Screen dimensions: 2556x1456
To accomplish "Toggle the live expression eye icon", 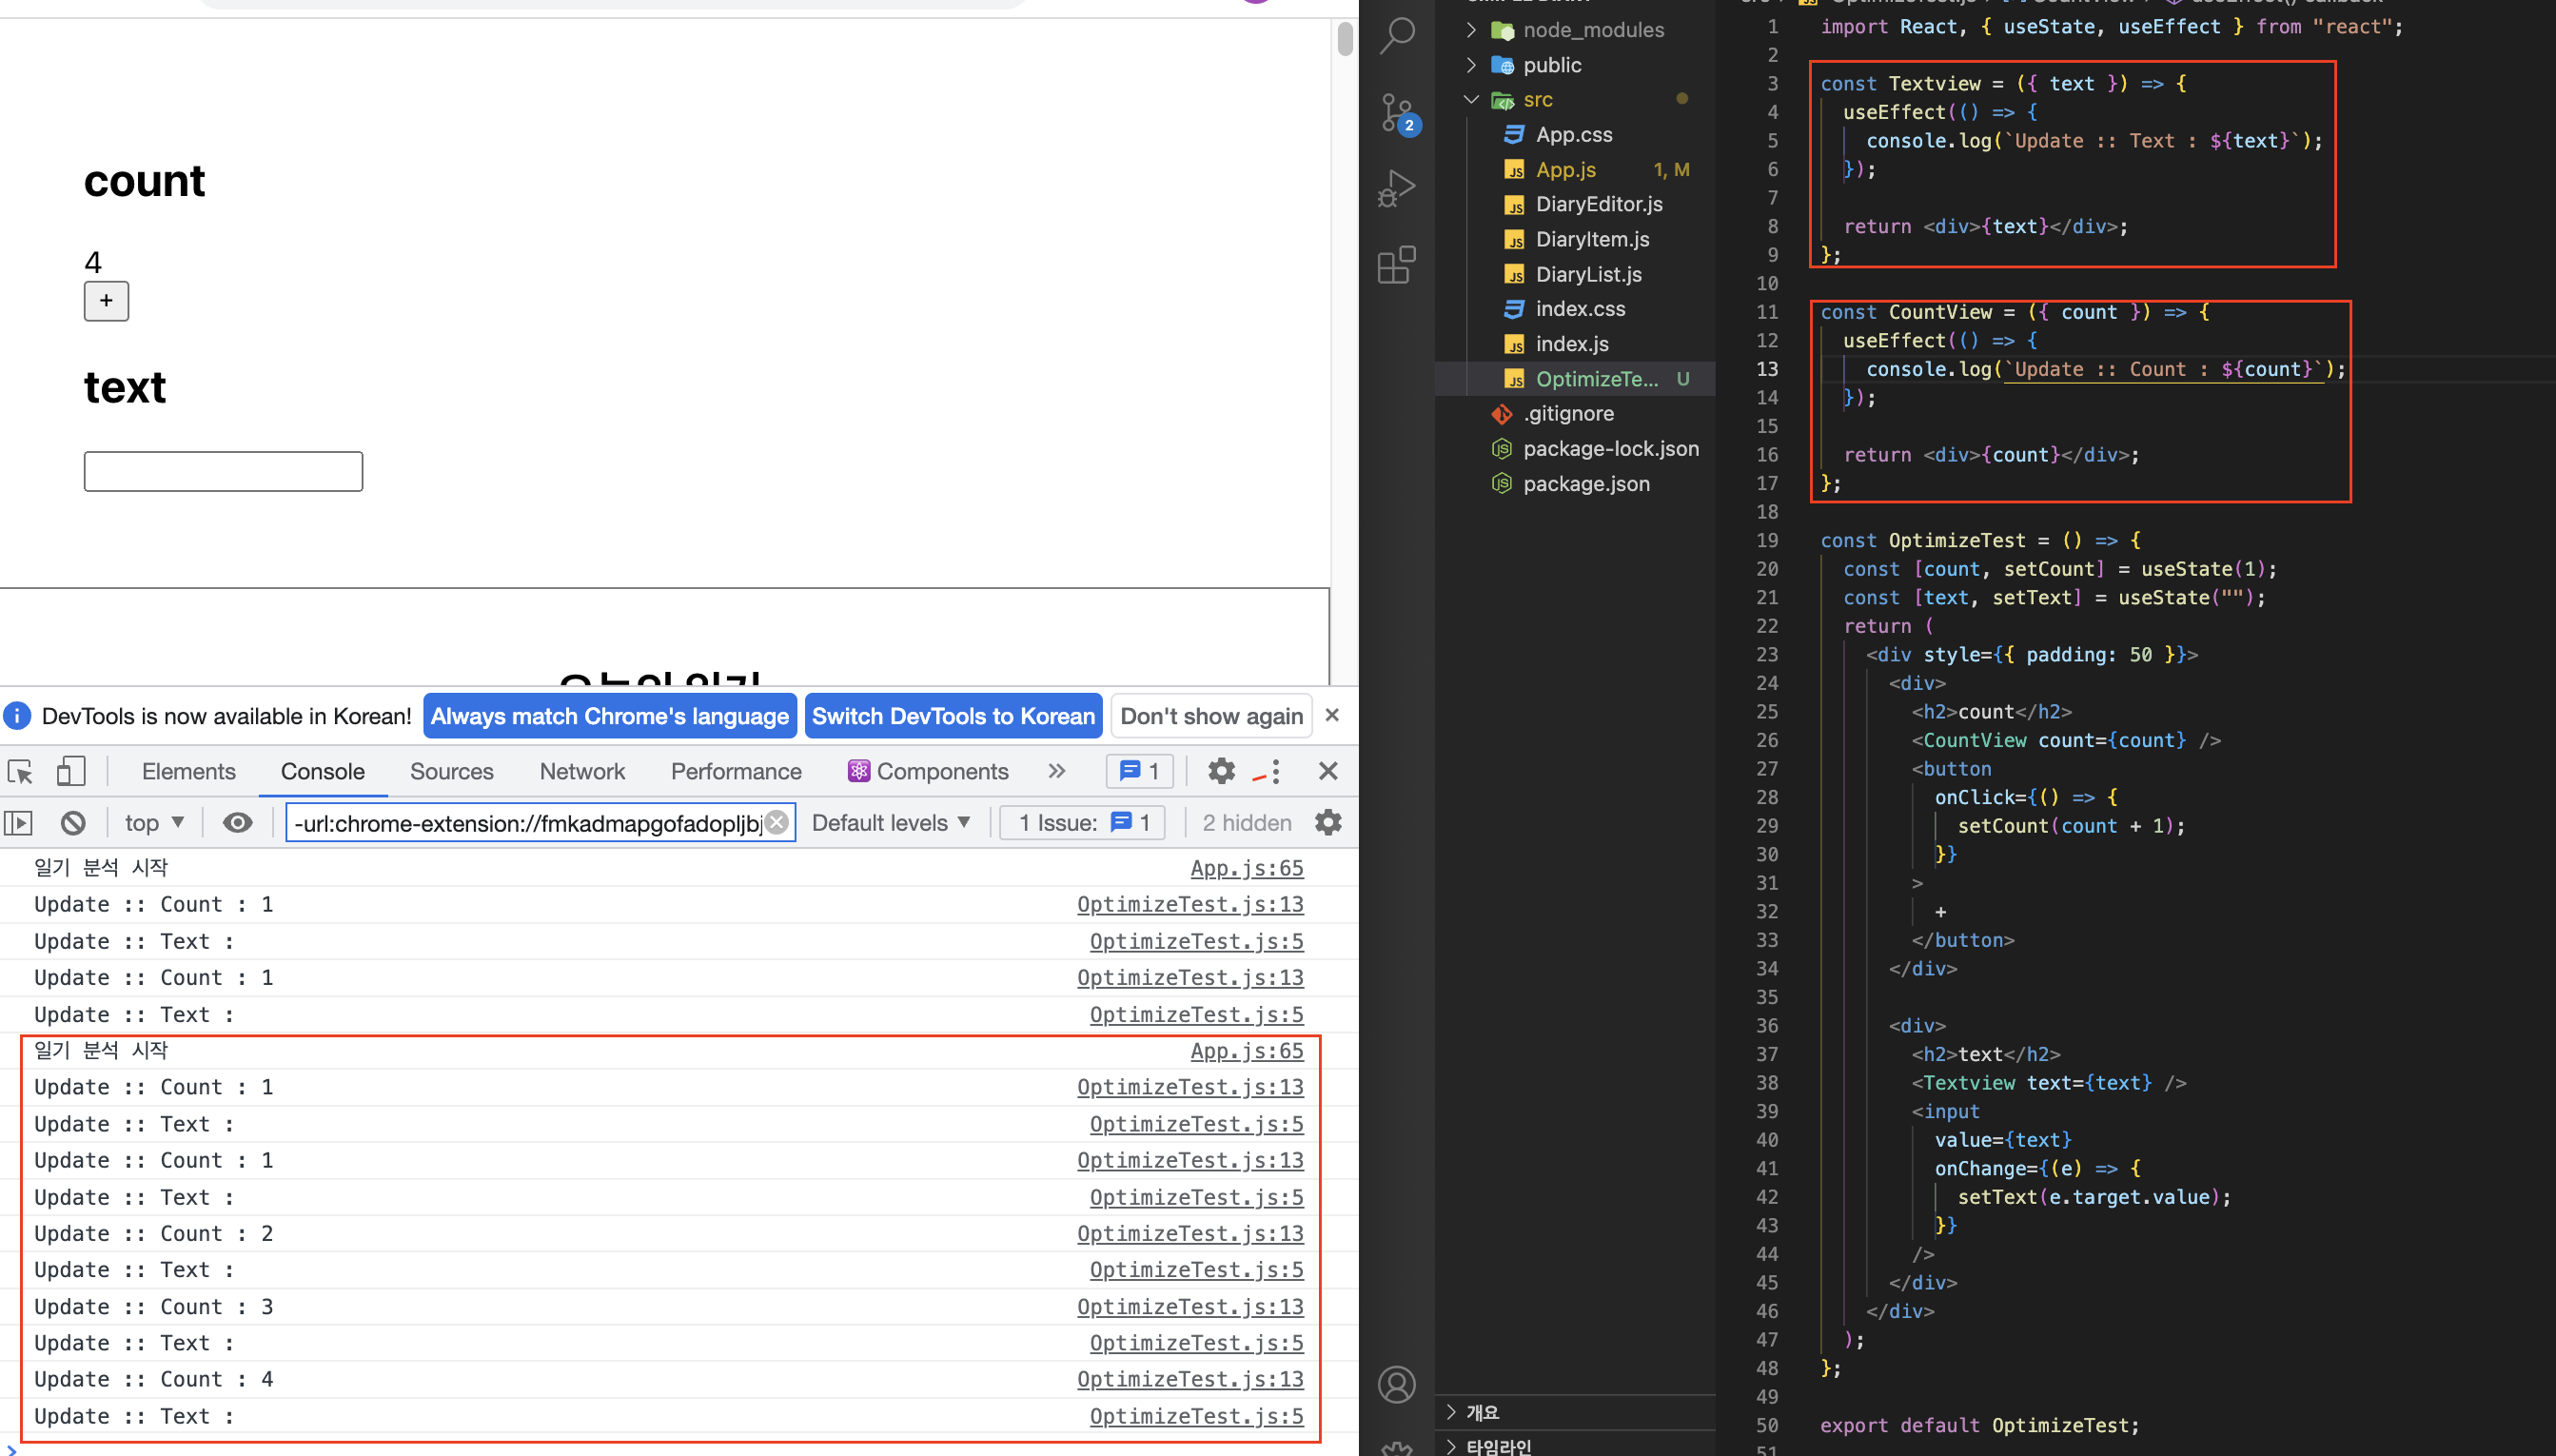I will (x=237, y=823).
